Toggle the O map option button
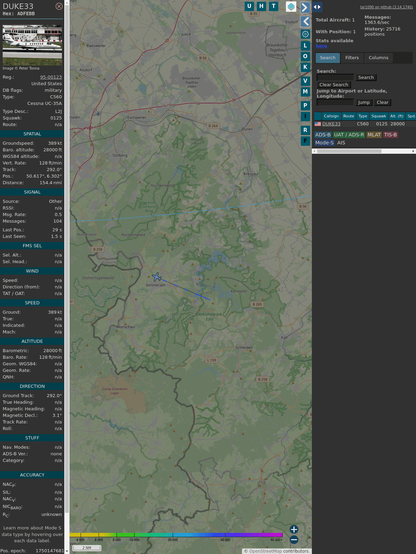This screenshot has width=416, height=554. tap(305, 56)
